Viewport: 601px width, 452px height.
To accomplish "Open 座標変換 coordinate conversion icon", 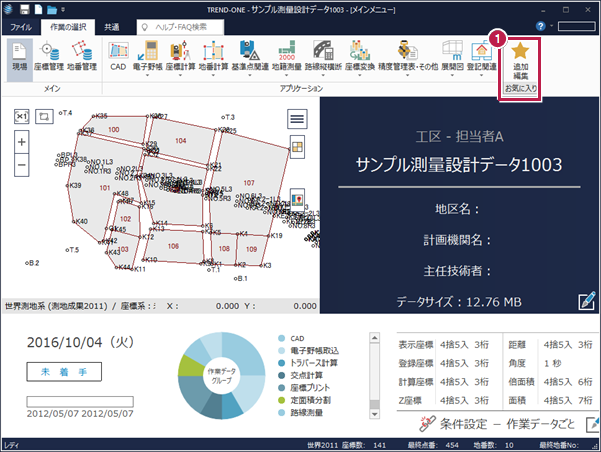I will tap(360, 56).
